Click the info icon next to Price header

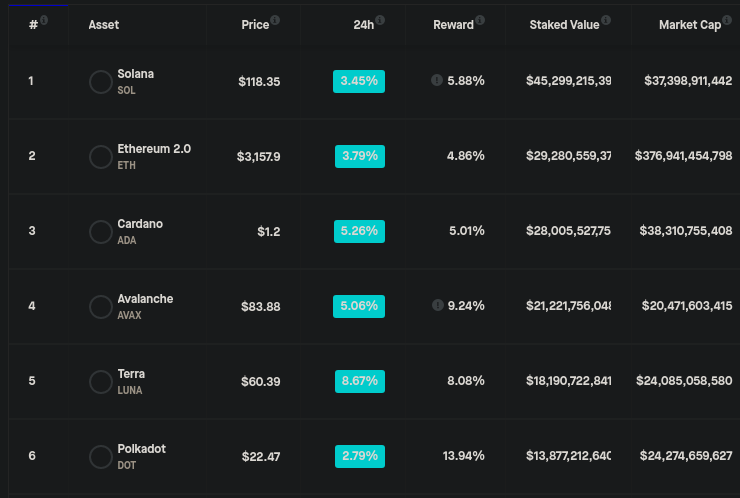coord(275,20)
